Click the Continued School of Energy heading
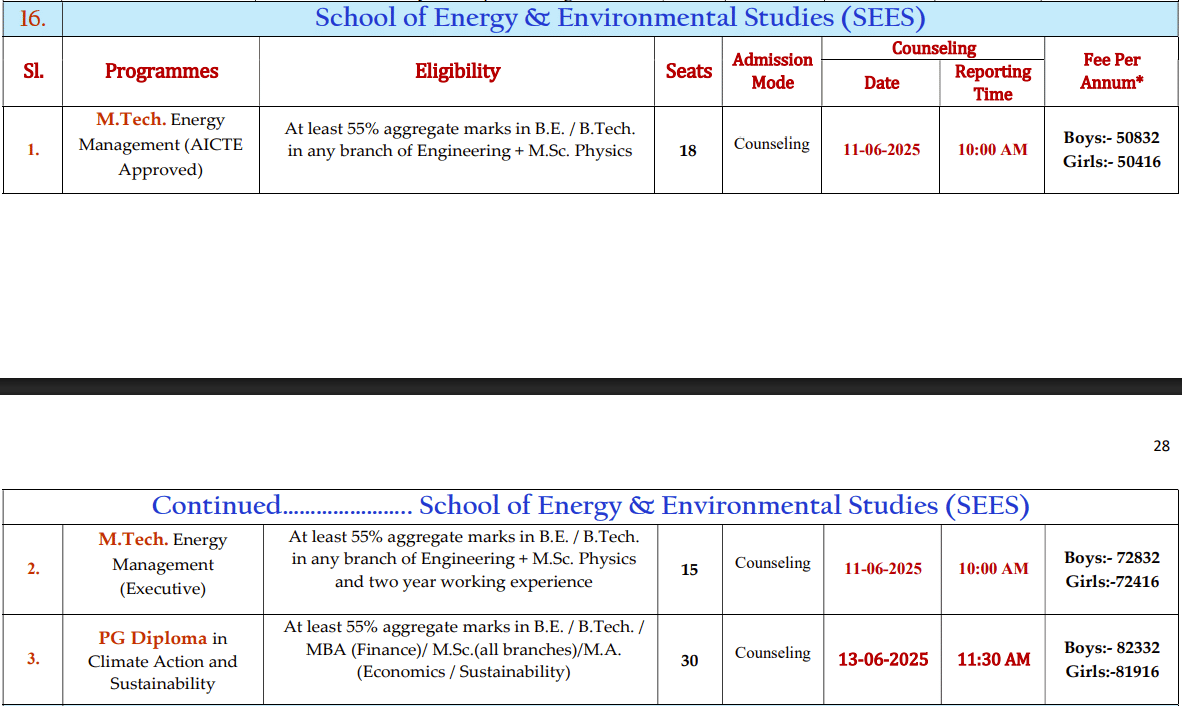This screenshot has width=1182, height=706. point(590,506)
